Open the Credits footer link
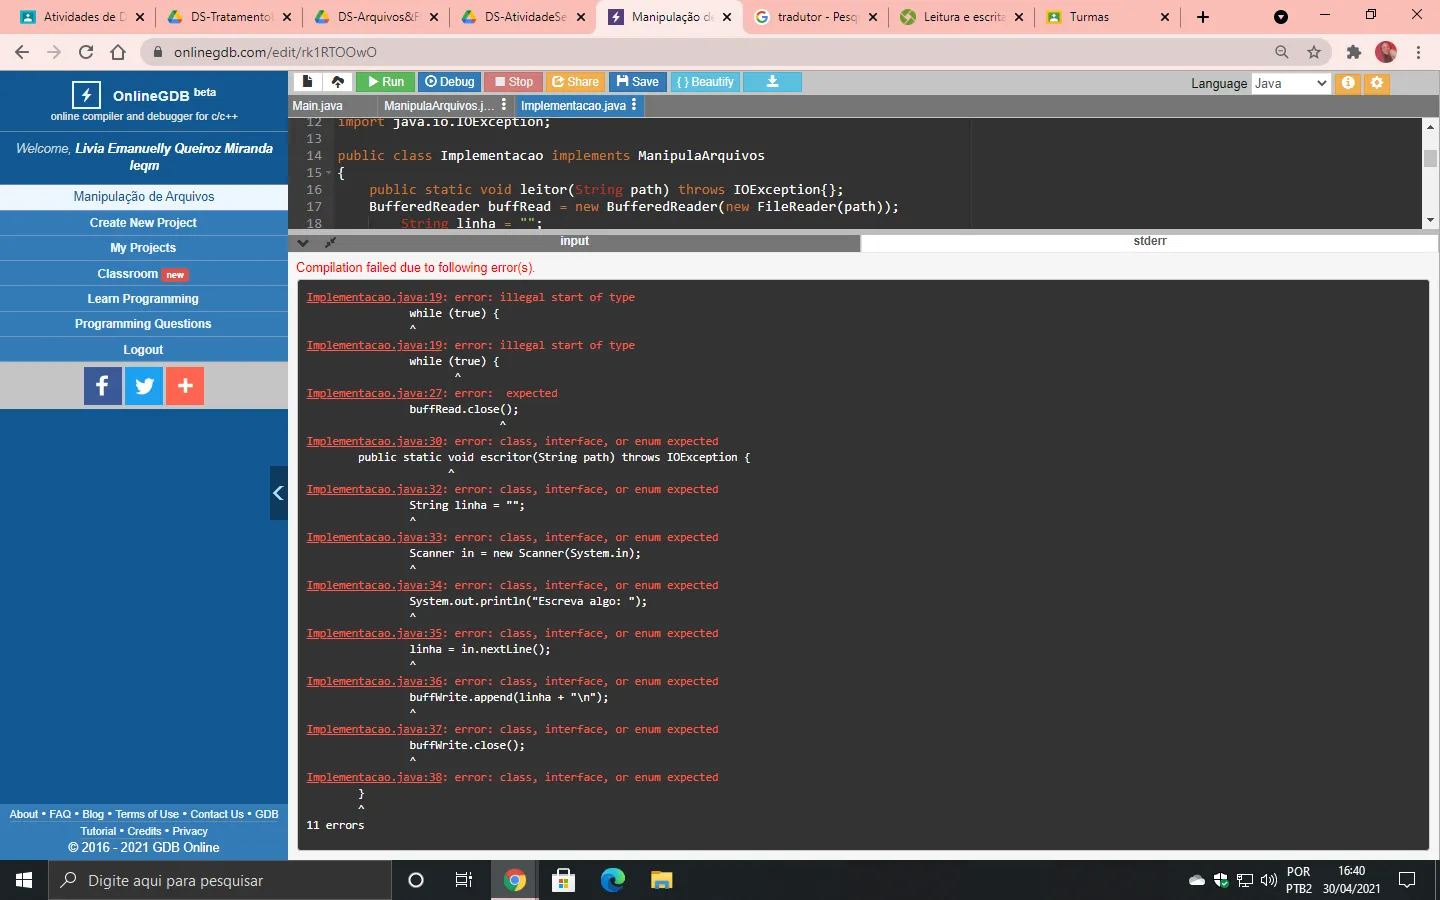Image resolution: width=1440 pixels, height=900 pixels. click(x=144, y=831)
